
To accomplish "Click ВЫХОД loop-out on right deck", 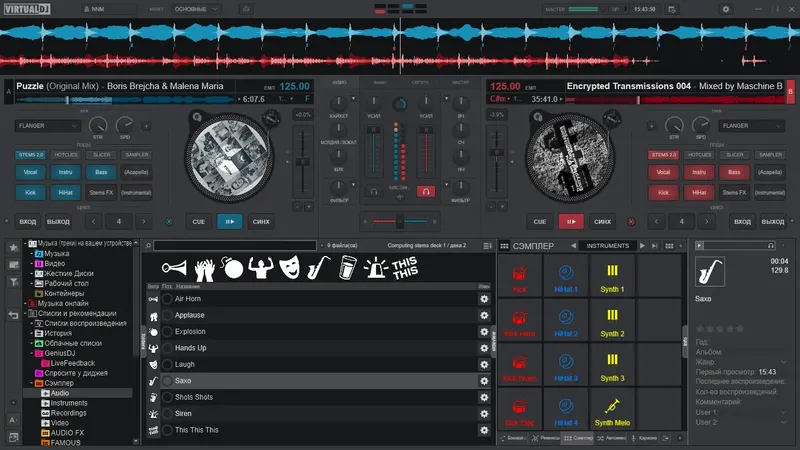I will 772,222.
